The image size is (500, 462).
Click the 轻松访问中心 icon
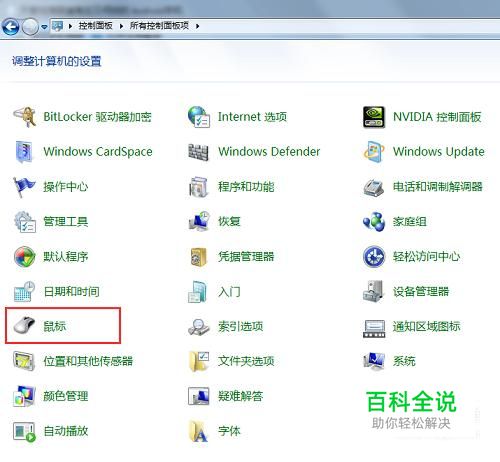point(374,257)
